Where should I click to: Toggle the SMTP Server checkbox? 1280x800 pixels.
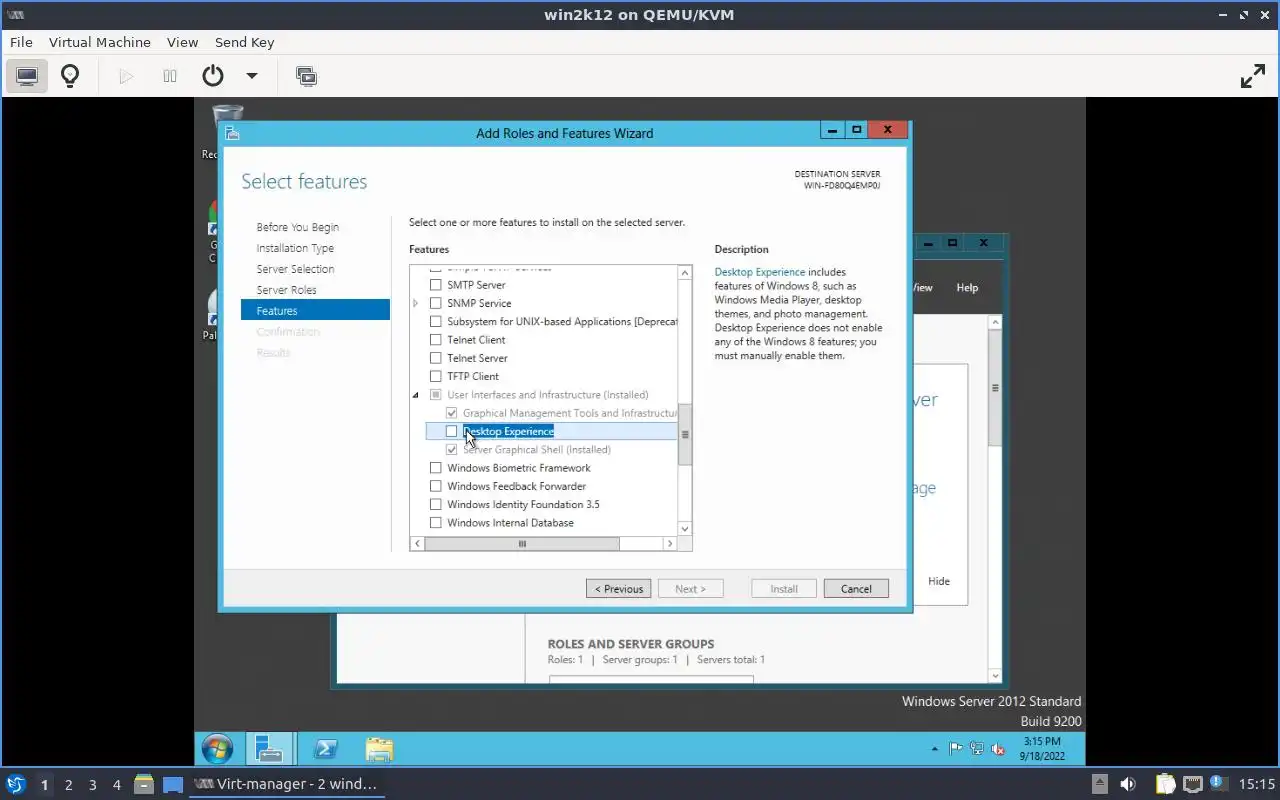(435, 285)
